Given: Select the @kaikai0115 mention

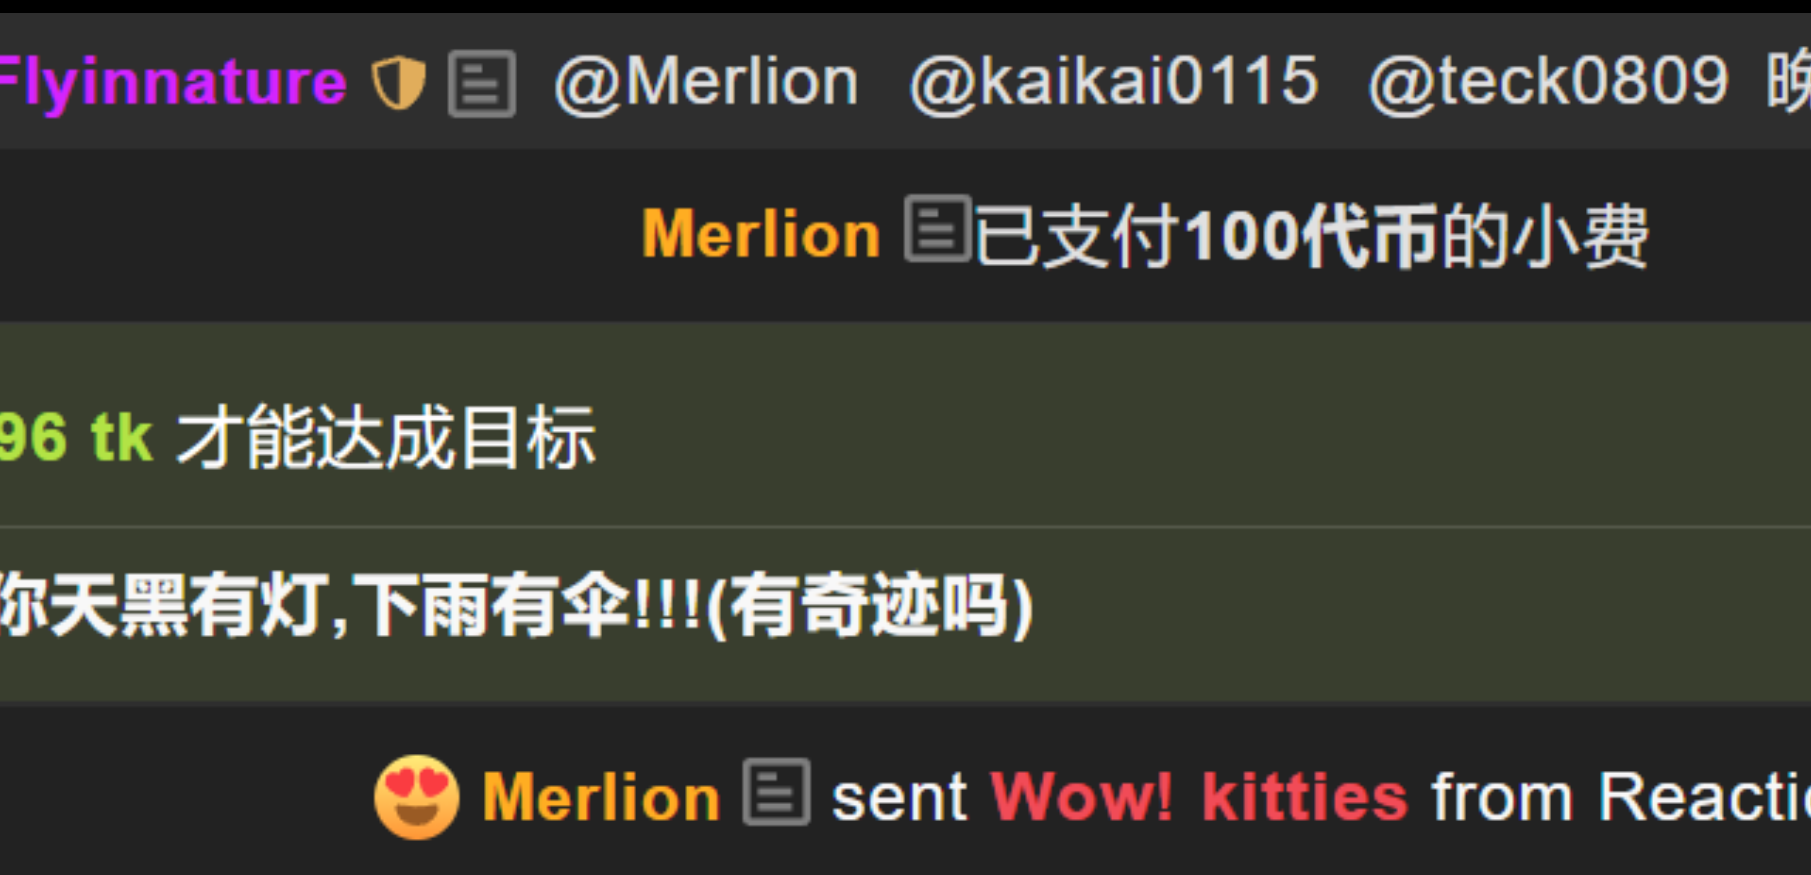Looking at the screenshot, I should [x=1114, y=83].
